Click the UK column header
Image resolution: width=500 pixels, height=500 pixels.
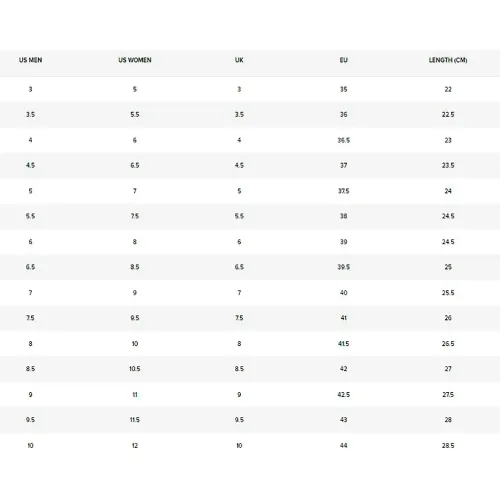pos(239,60)
